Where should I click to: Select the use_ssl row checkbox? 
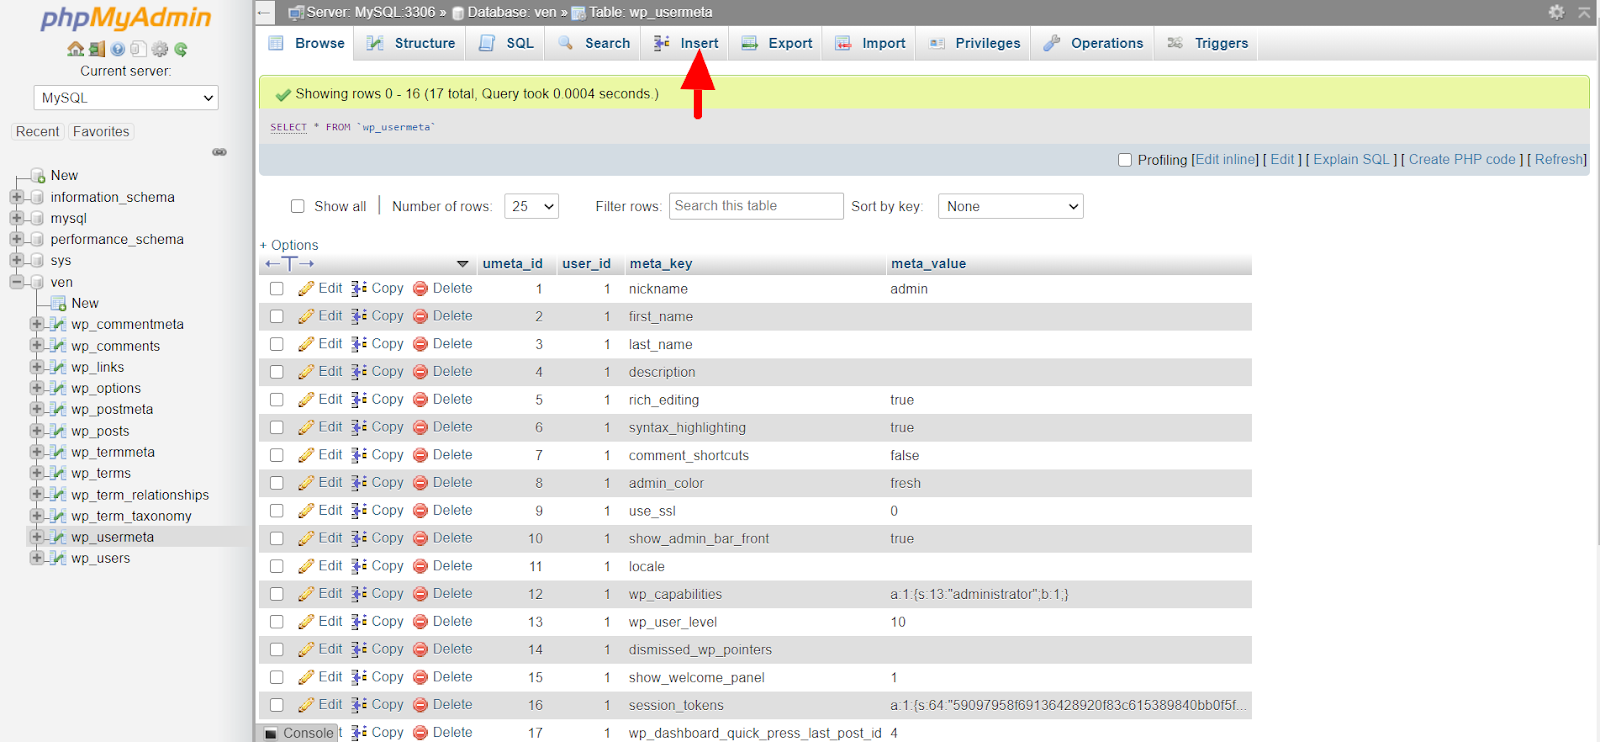point(277,511)
